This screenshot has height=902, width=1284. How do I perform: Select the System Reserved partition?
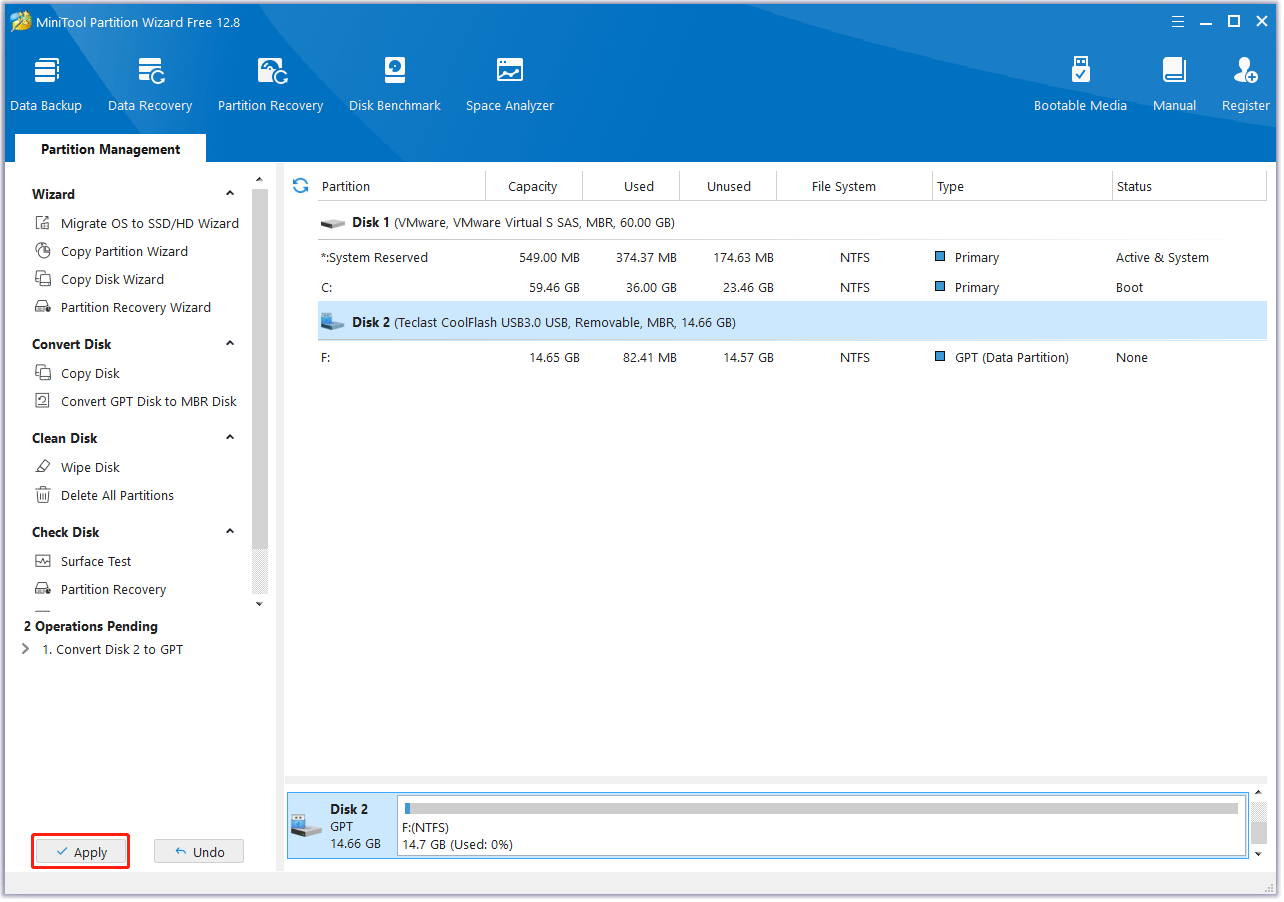coord(792,257)
